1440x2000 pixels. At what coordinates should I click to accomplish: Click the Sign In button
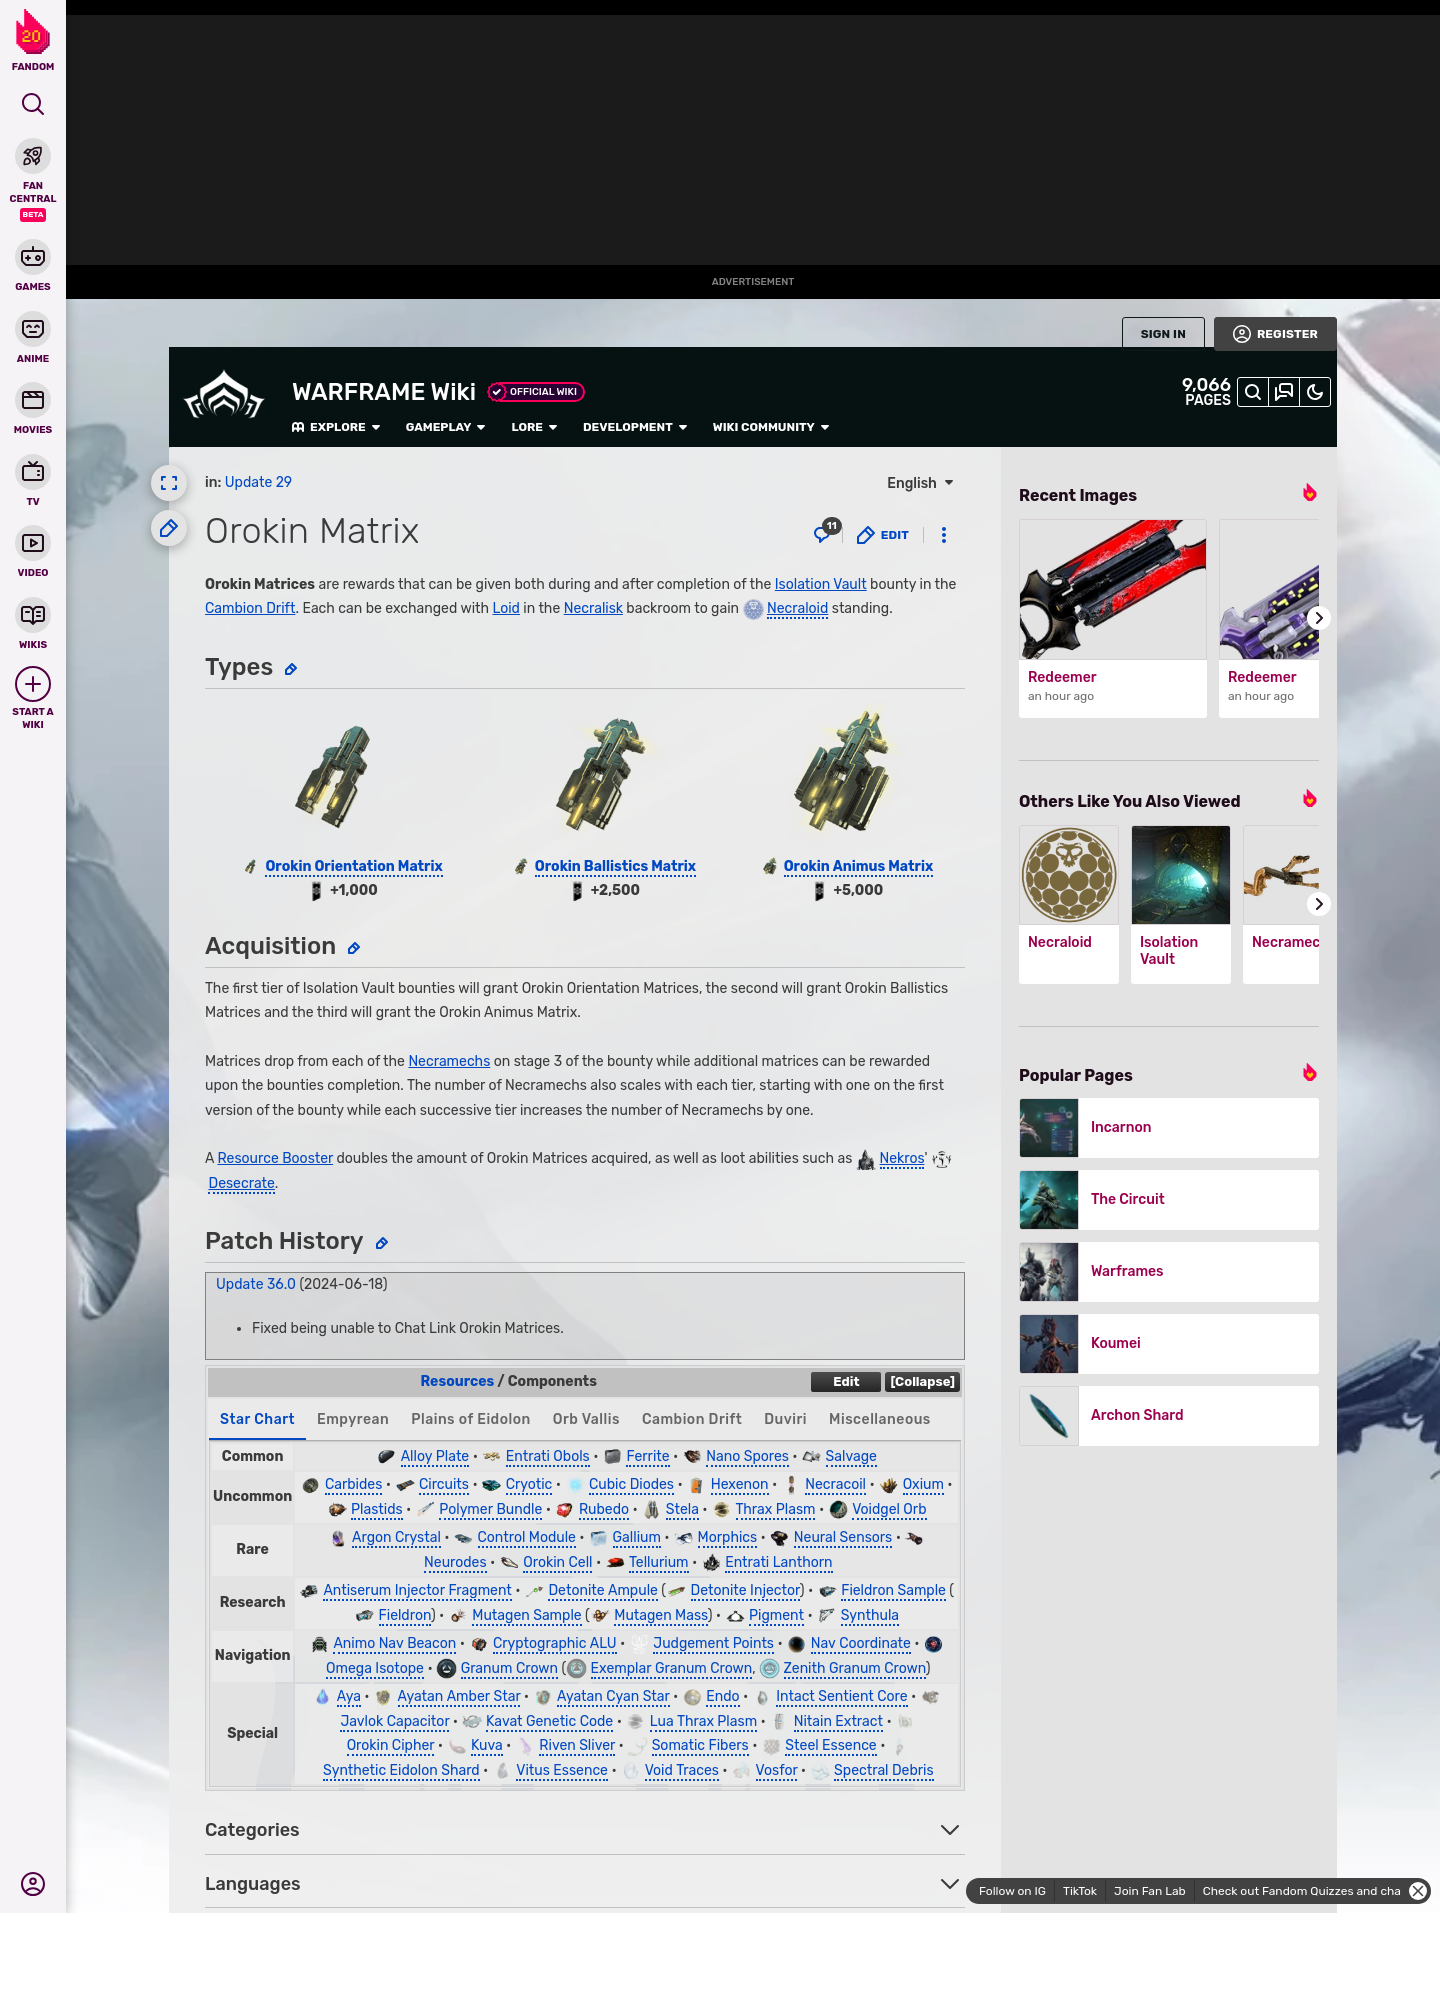1163,334
